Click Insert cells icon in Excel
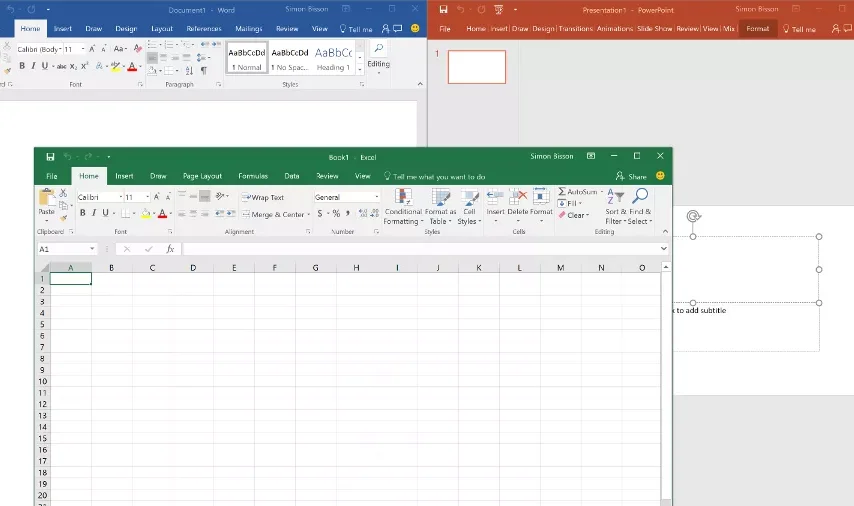This screenshot has width=854, height=506. click(x=495, y=196)
